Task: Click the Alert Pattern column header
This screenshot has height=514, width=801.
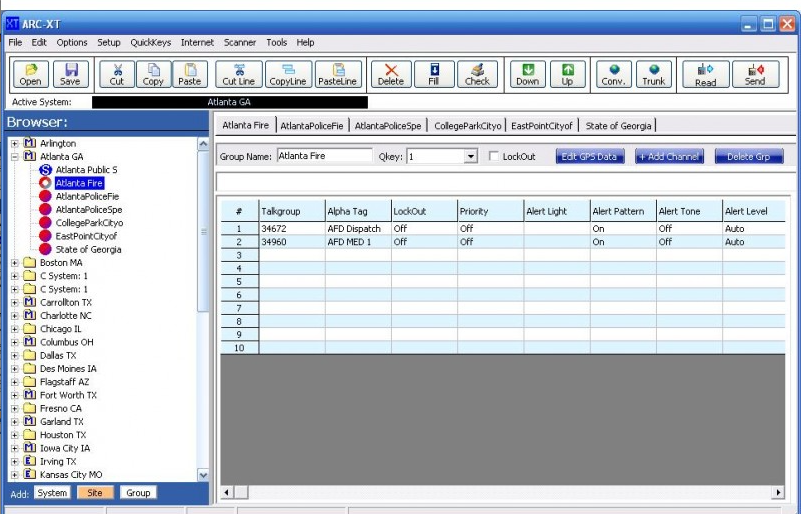Action: [x=623, y=211]
